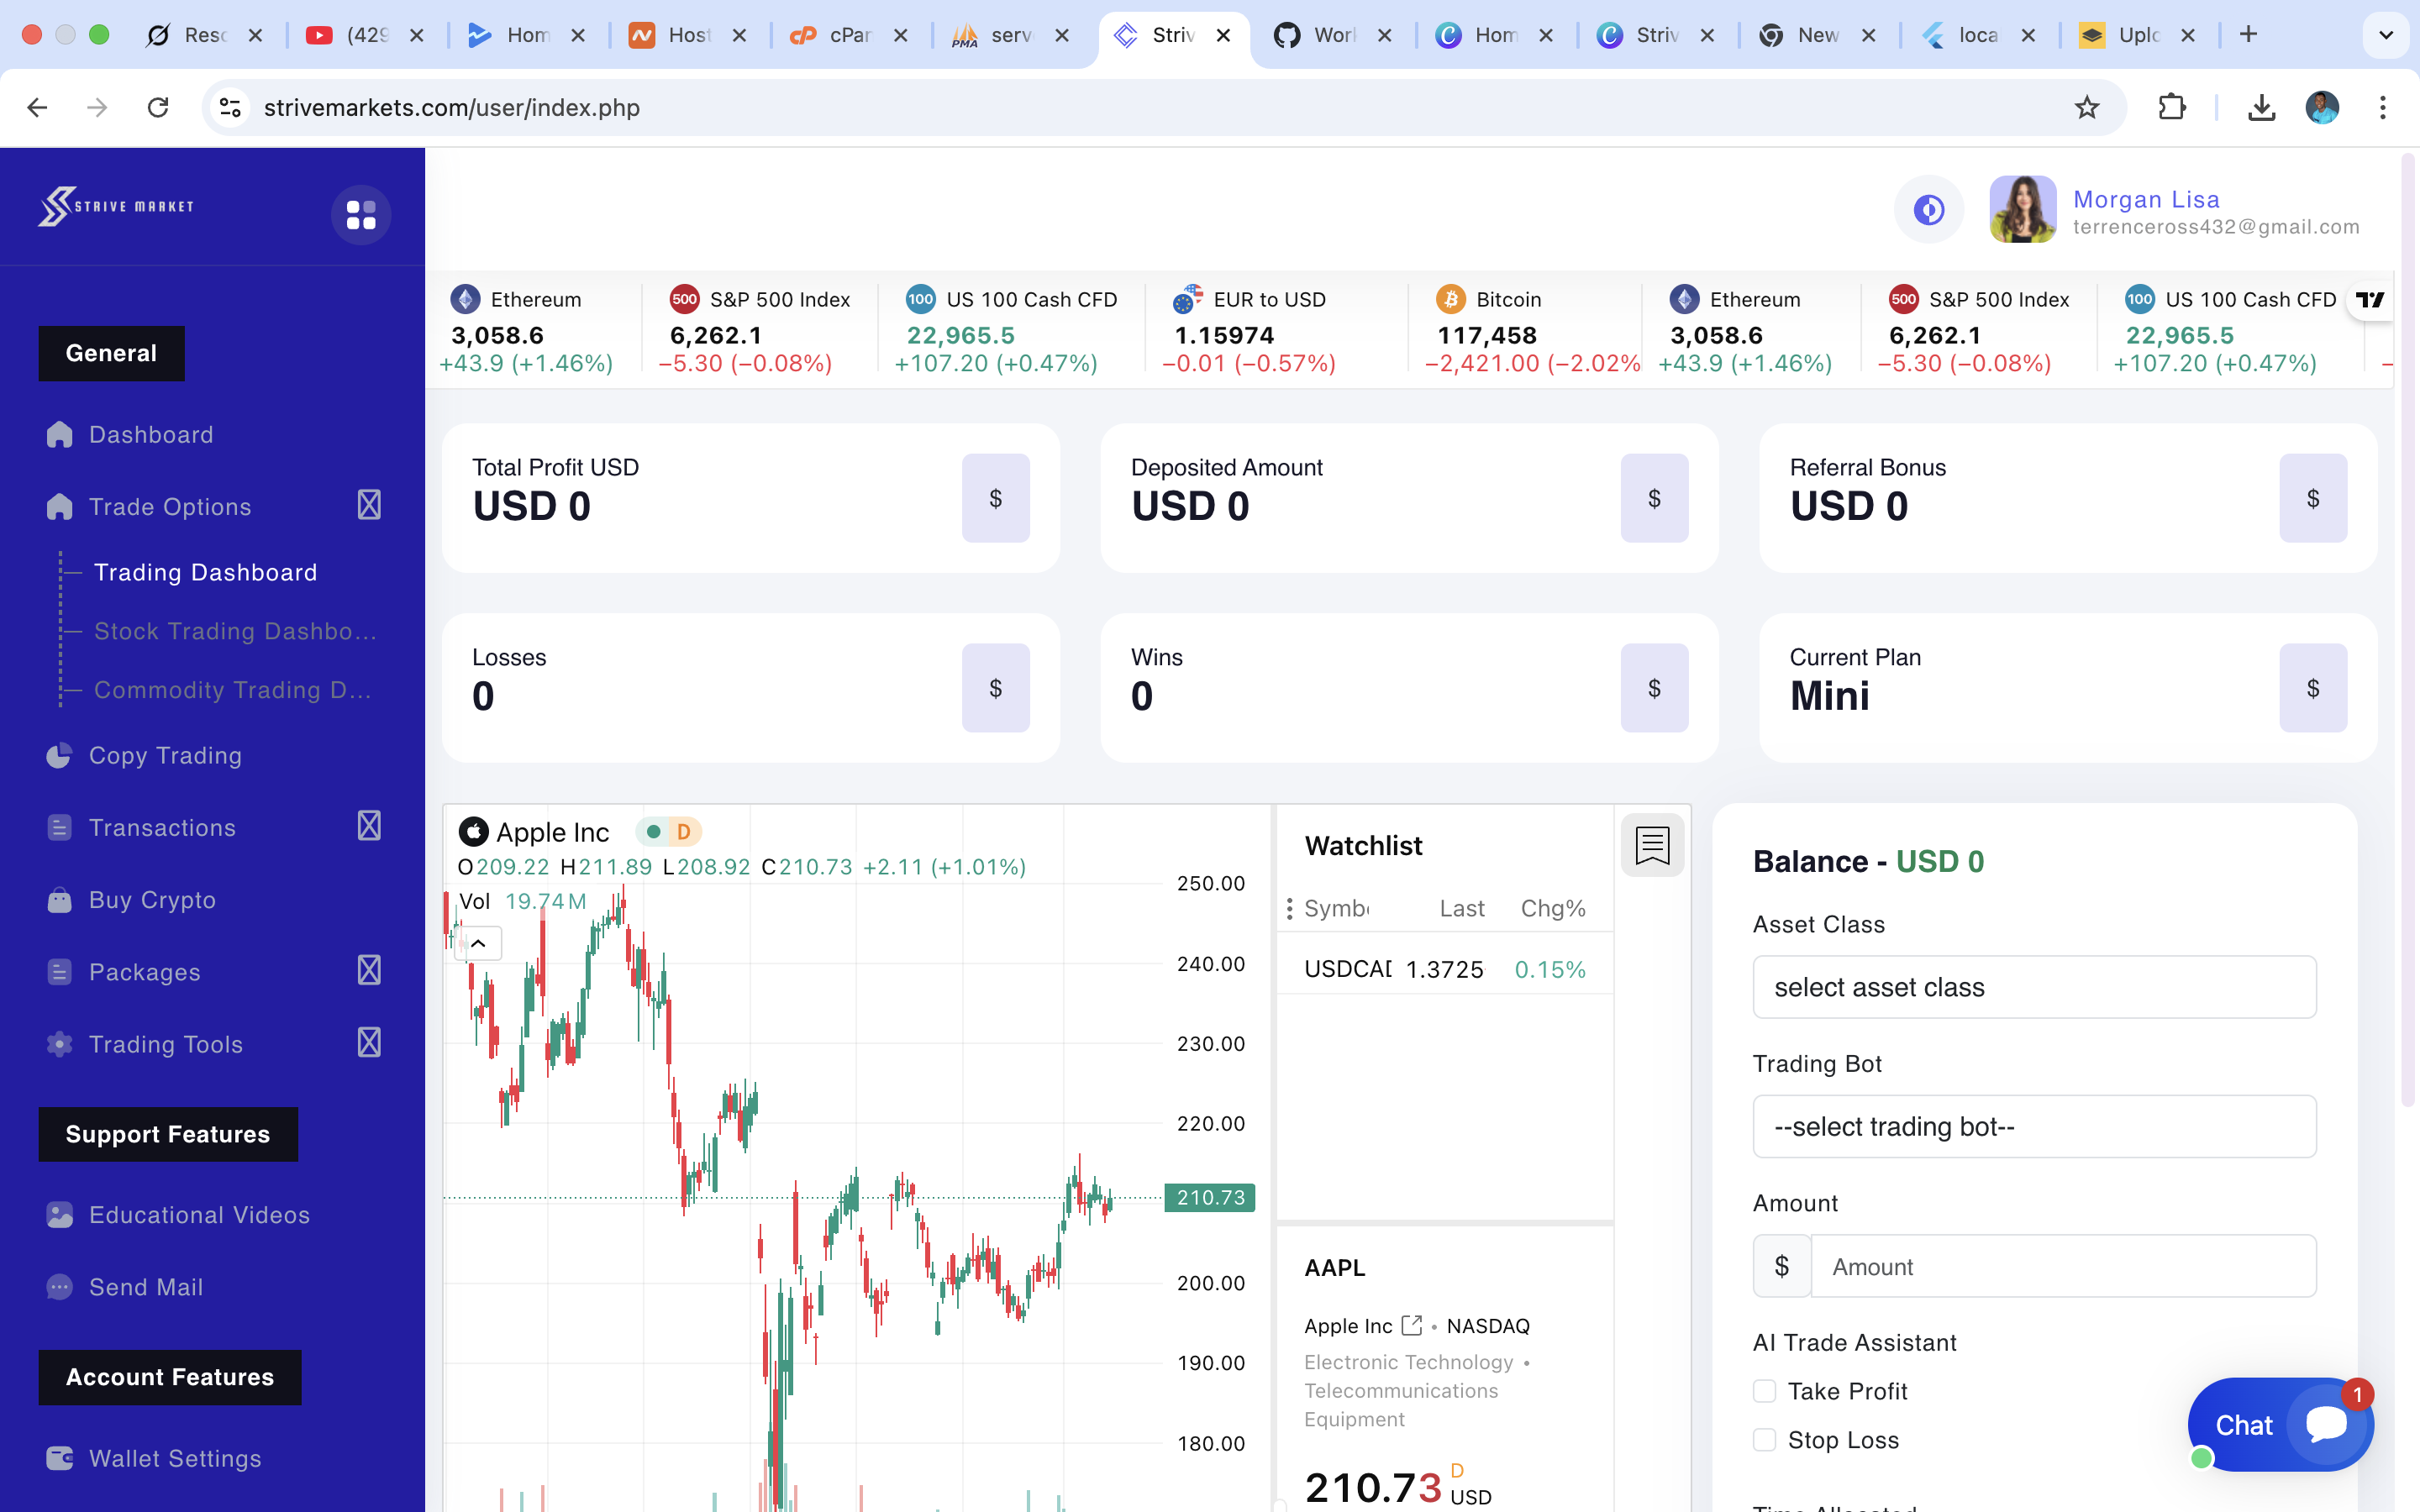Click the Transactions list icon

pyautogui.click(x=59, y=827)
